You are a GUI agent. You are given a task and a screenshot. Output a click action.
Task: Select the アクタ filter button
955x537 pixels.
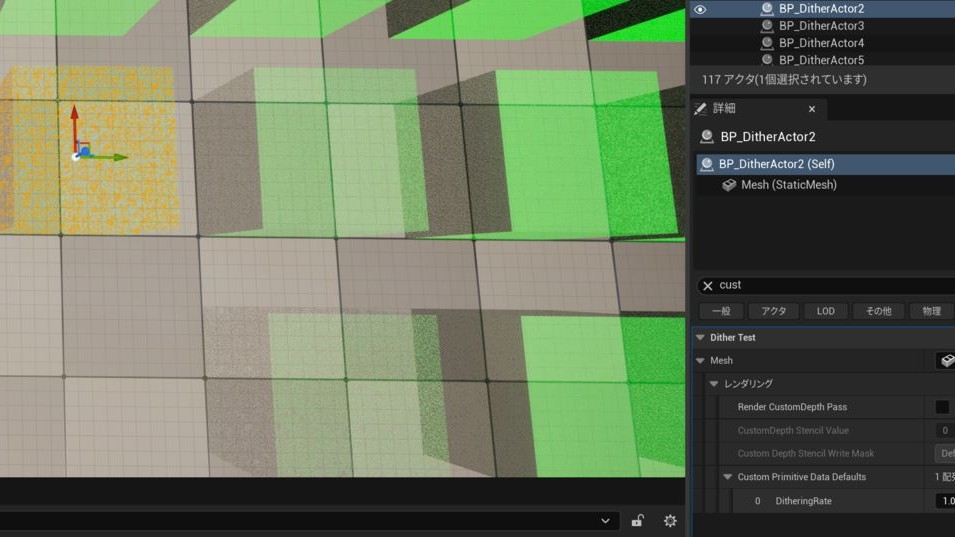point(774,311)
